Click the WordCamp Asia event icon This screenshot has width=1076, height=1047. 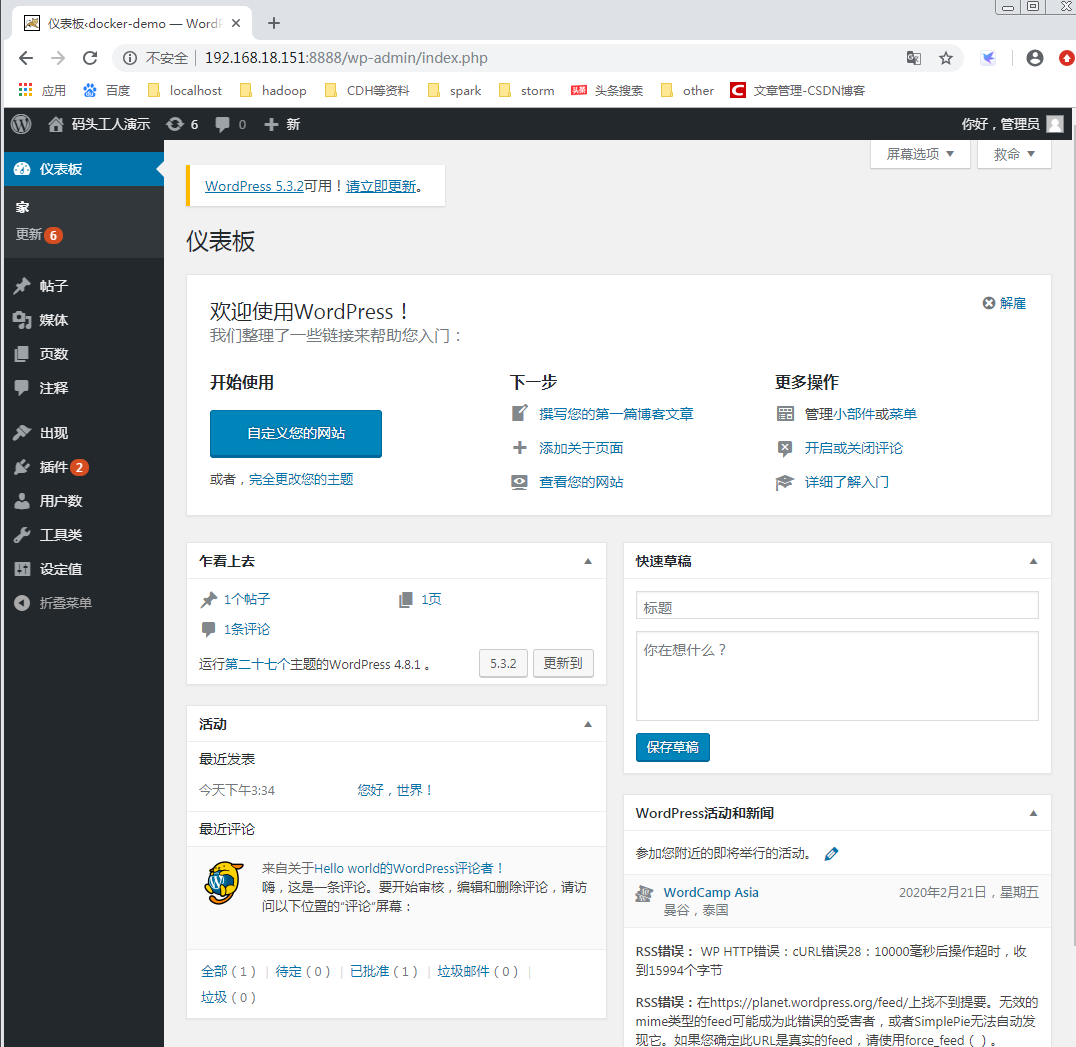pos(644,893)
